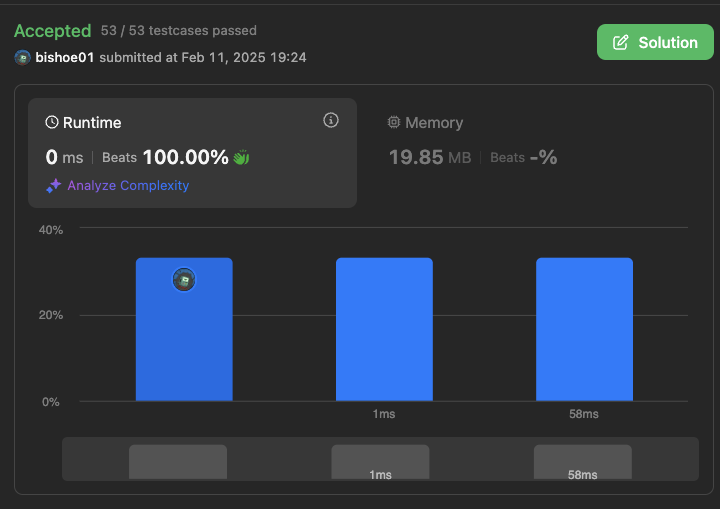Viewport: 720px width, 509px height.
Task: Click the Runtime heading text
Action: pyautogui.click(x=92, y=123)
